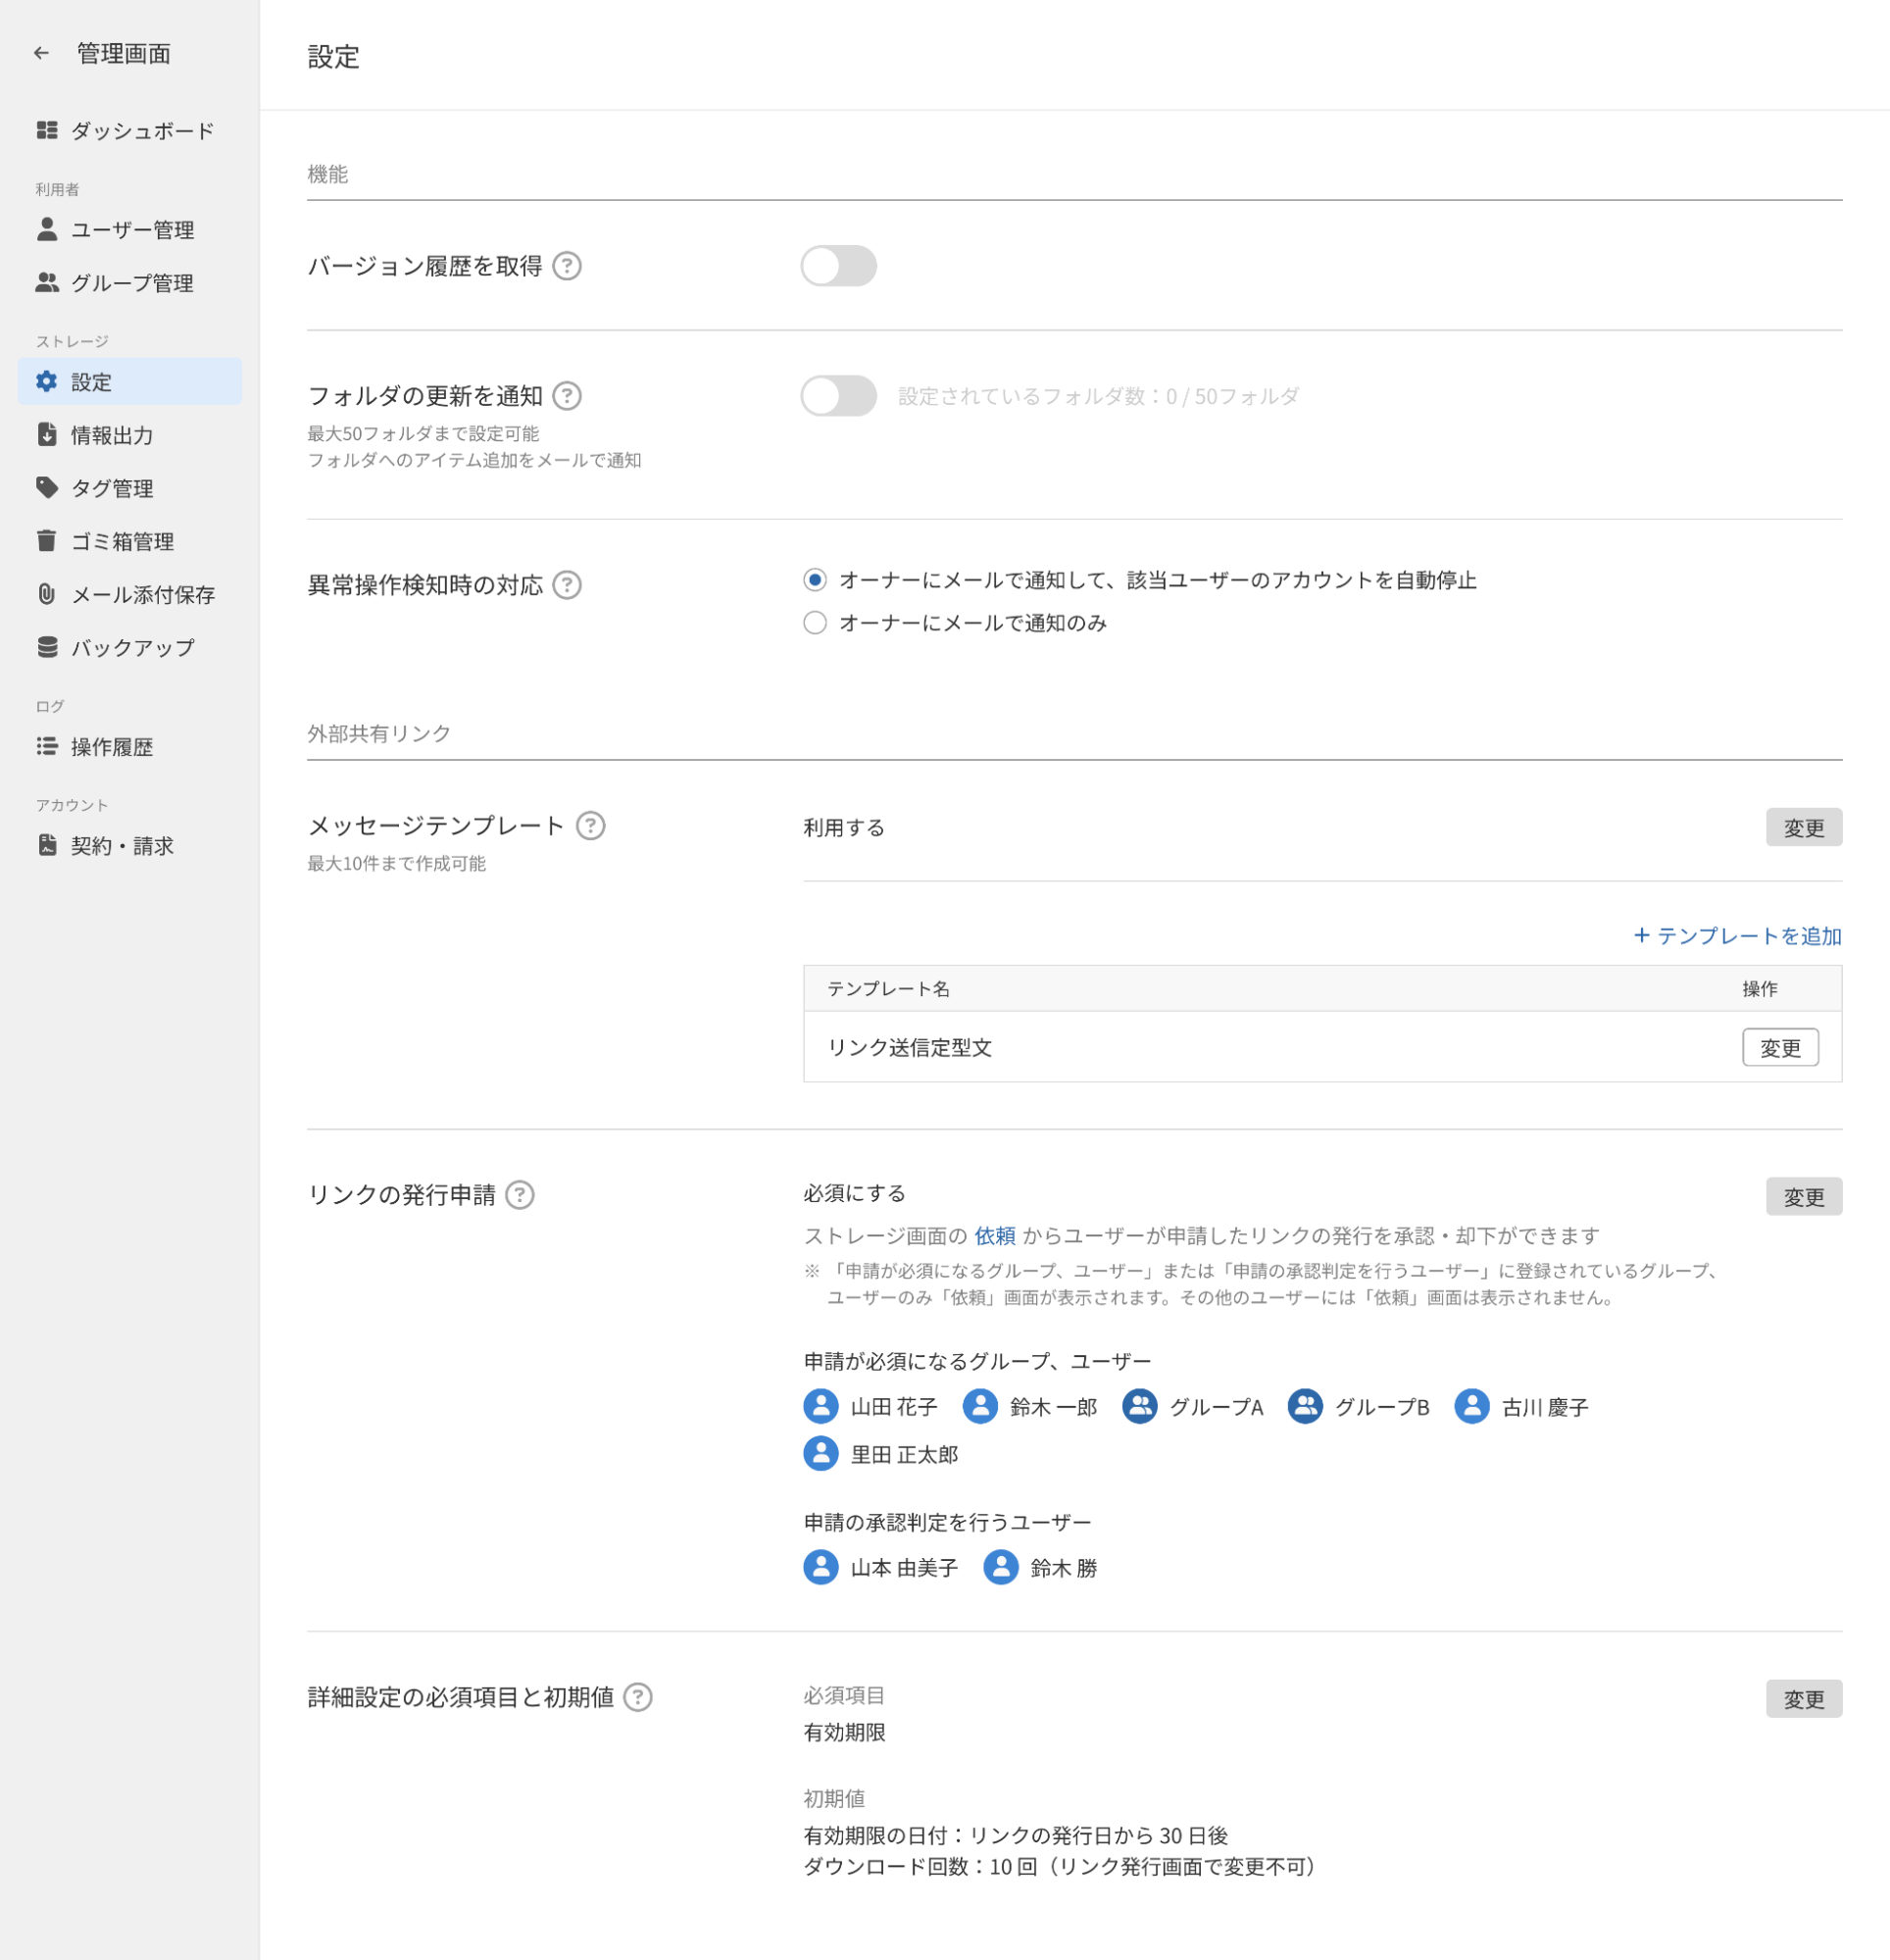Click the リンク送信定型文 template name
1890x1960 pixels.
click(909, 1048)
